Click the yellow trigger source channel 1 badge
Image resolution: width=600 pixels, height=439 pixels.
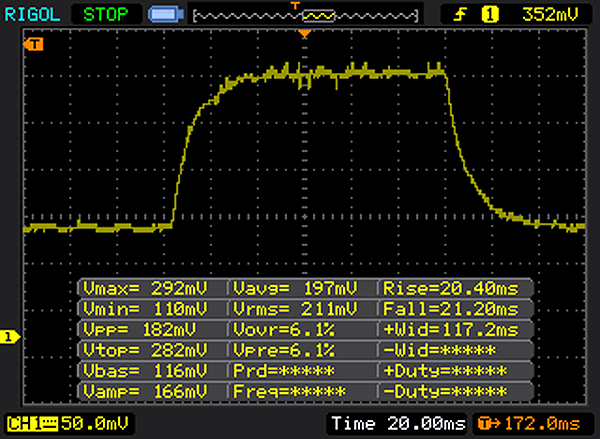pyautogui.click(x=490, y=15)
